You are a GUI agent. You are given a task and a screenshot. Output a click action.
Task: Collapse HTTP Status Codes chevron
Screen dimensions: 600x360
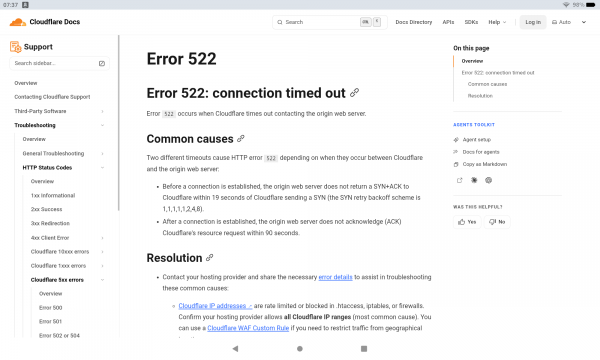[x=102, y=168]
